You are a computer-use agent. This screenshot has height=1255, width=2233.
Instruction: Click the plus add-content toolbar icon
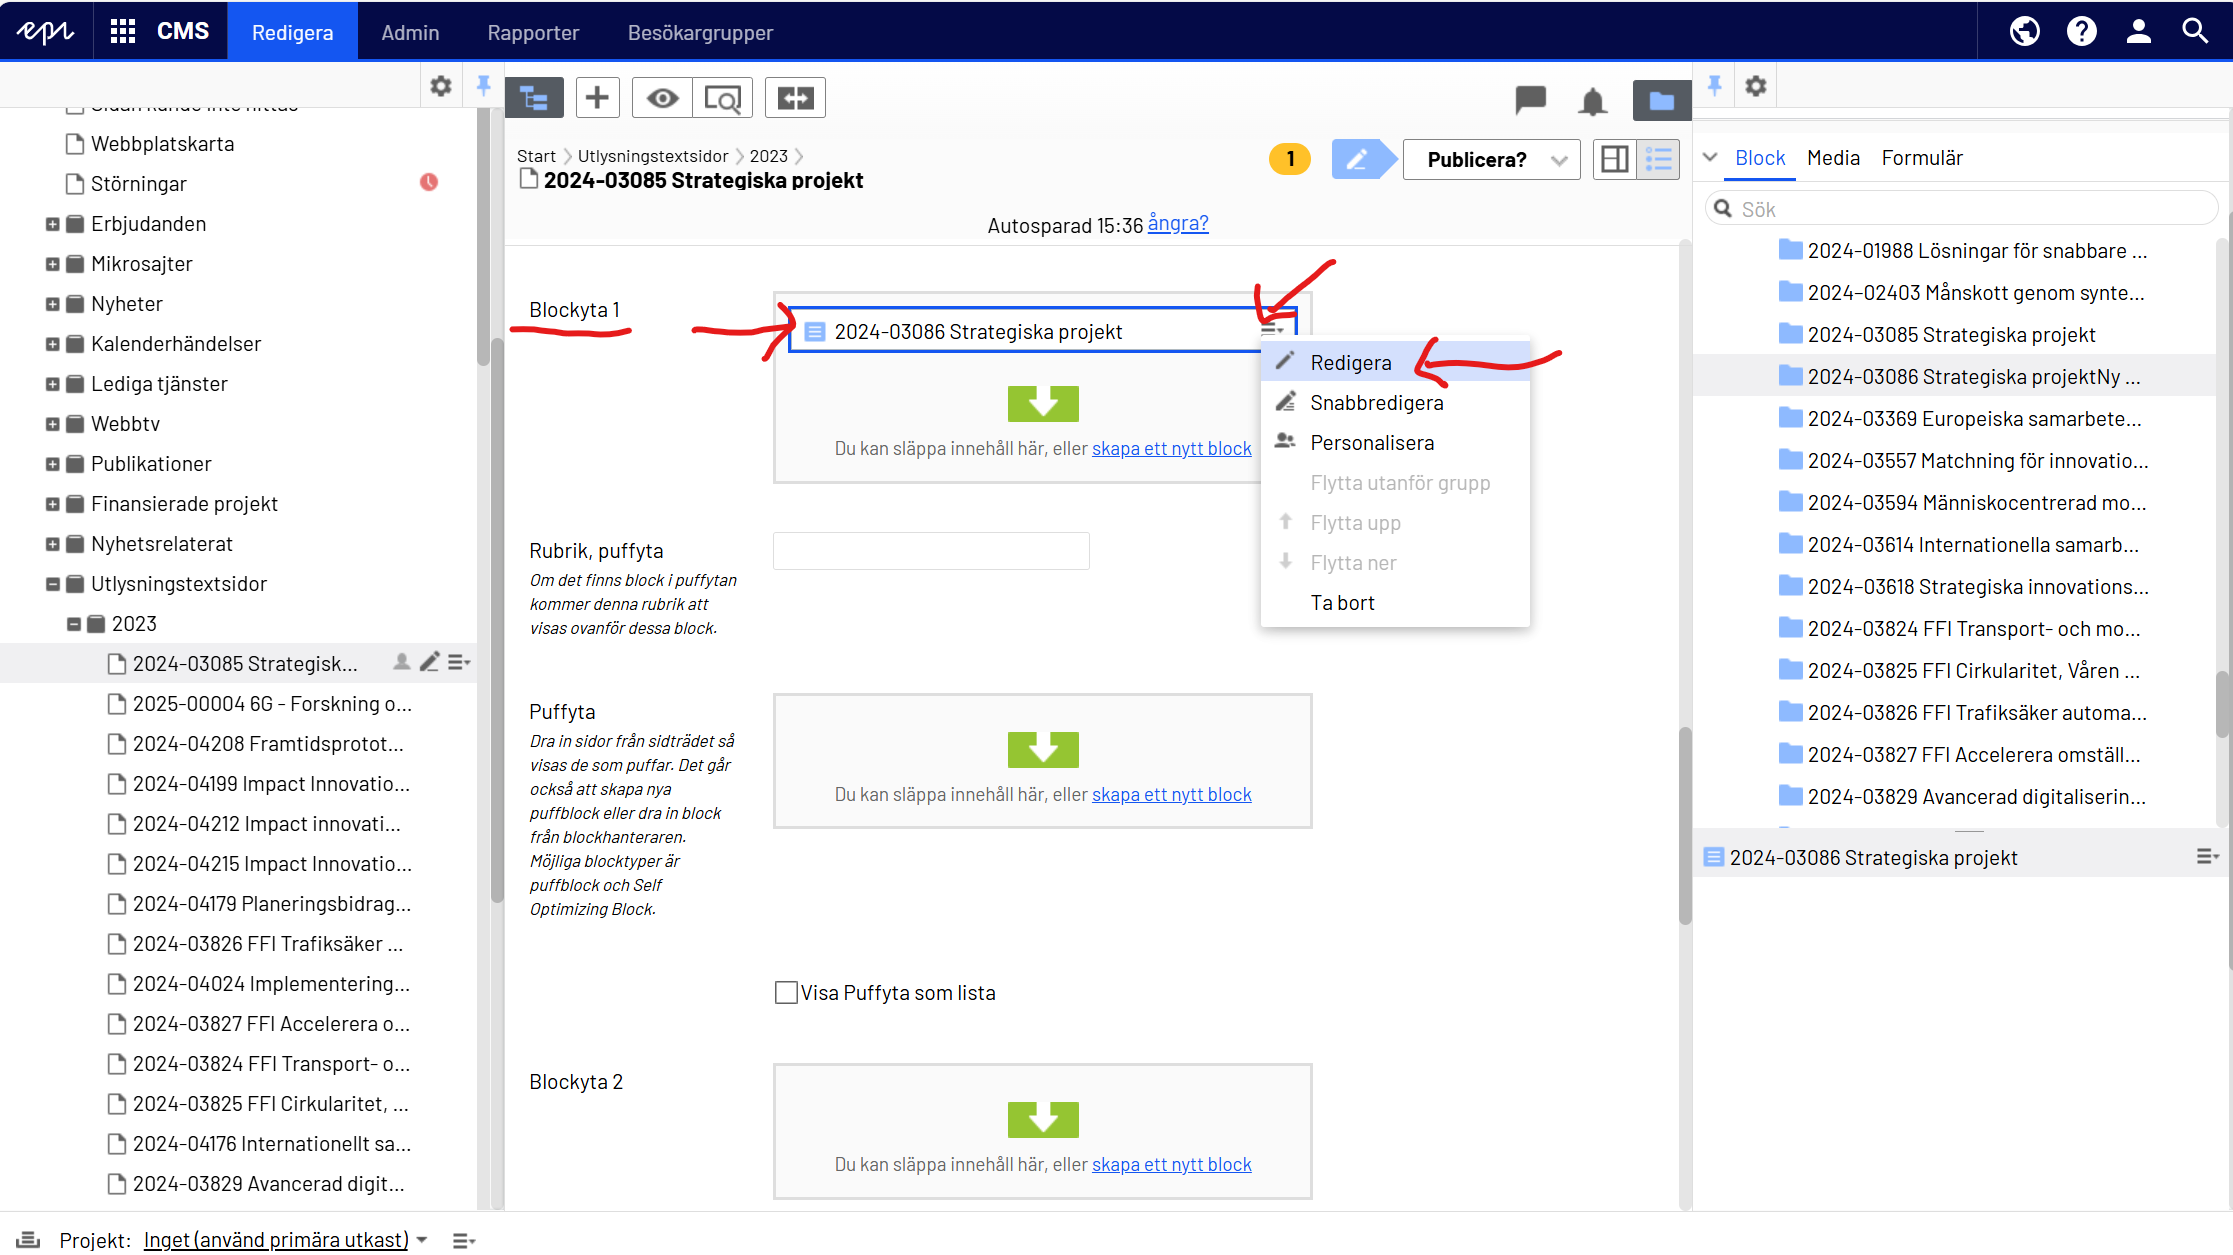click(597, 98)
